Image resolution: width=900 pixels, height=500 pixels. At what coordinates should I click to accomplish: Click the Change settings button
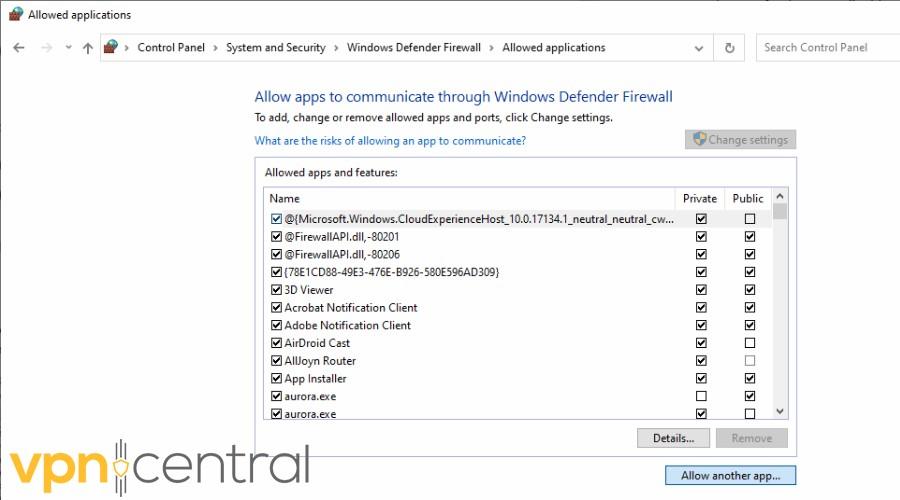coord(740,139)
